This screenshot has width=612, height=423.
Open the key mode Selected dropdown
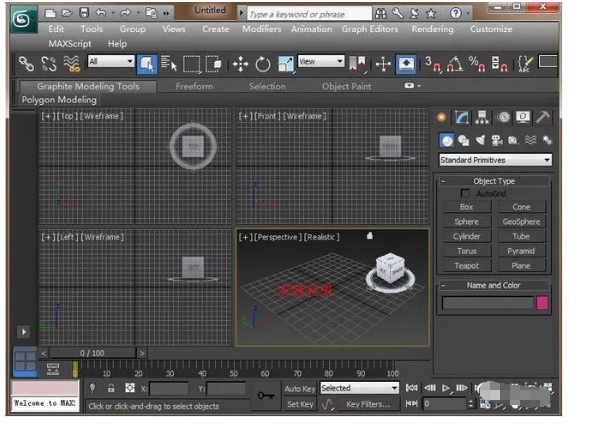point(359,388)
